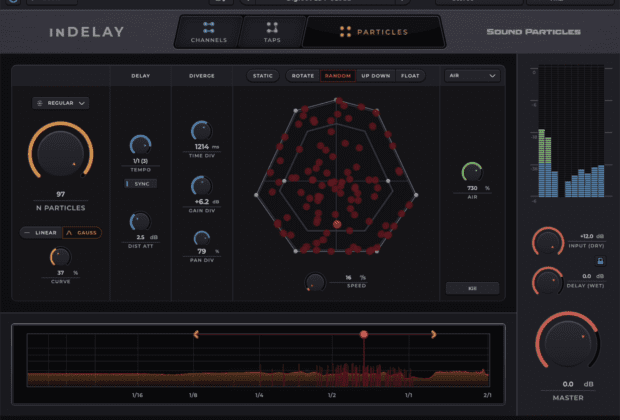This screenshot has height=420, width=620.
Task: Click the green Air knob
Action: click(472, 172)
